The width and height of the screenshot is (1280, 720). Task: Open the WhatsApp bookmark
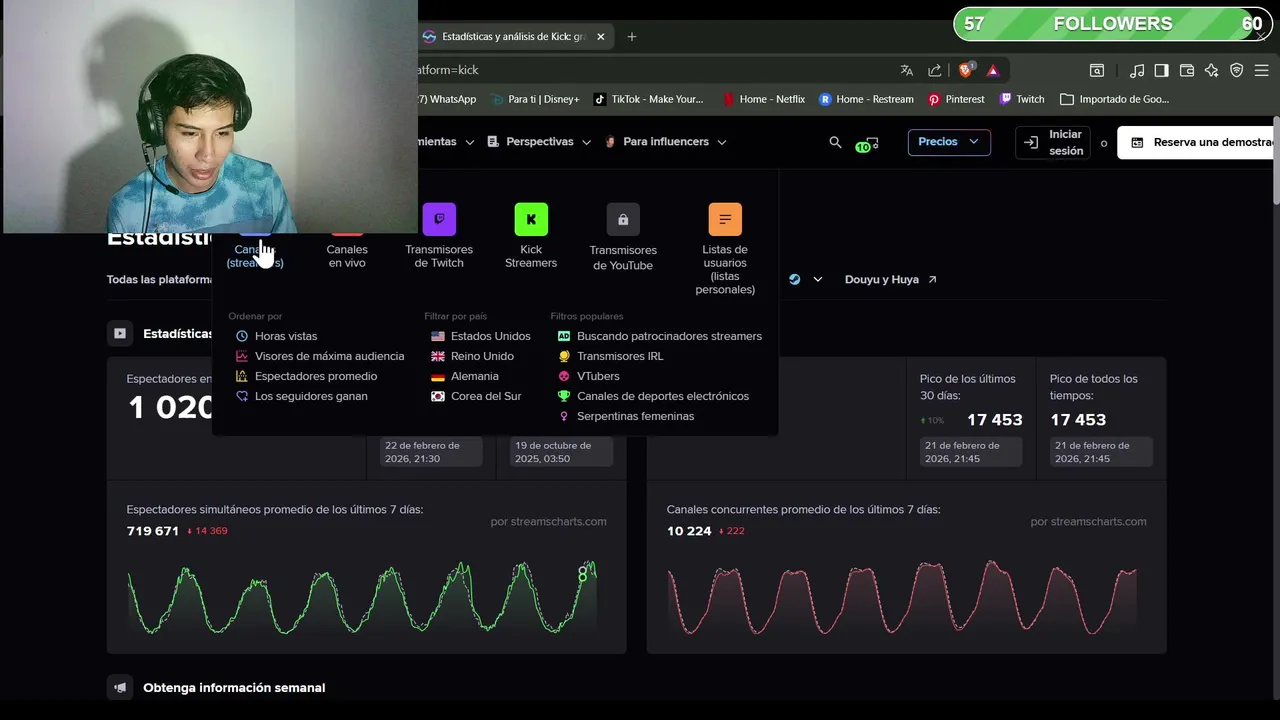447,99
